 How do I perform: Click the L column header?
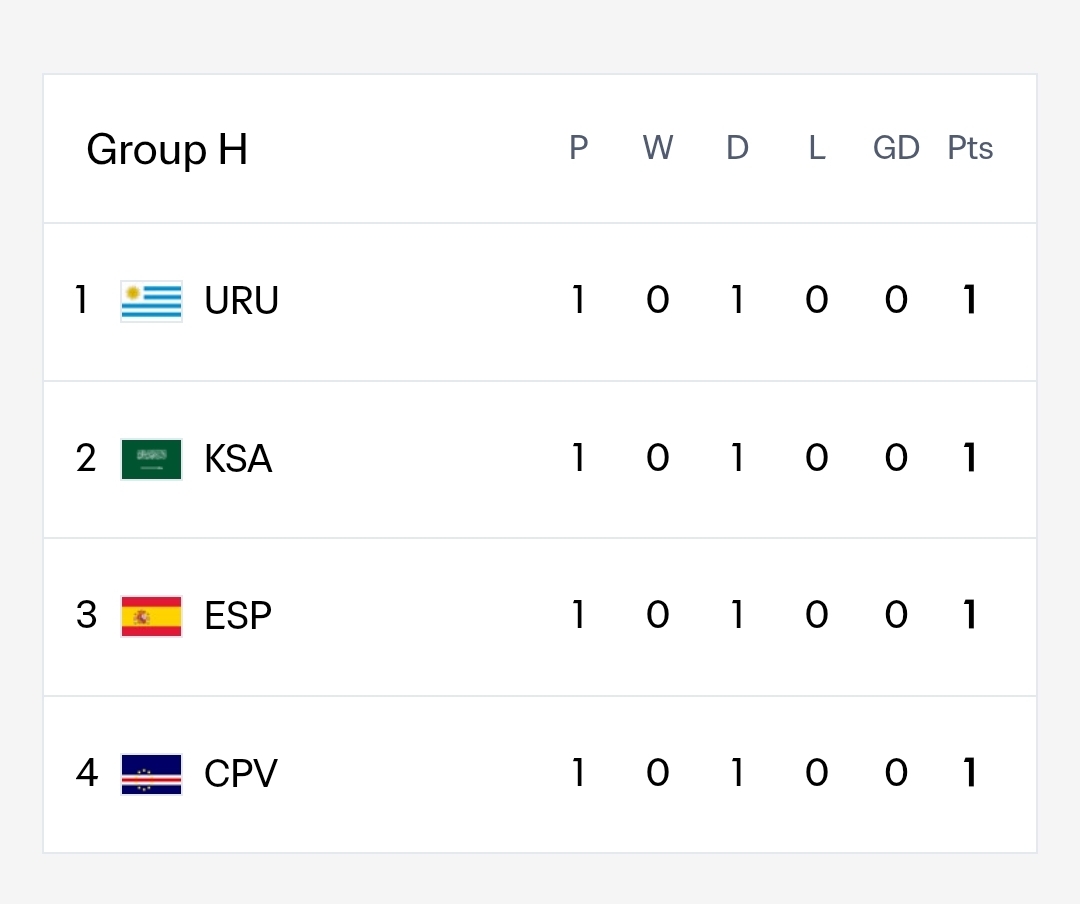click(817, 147)
